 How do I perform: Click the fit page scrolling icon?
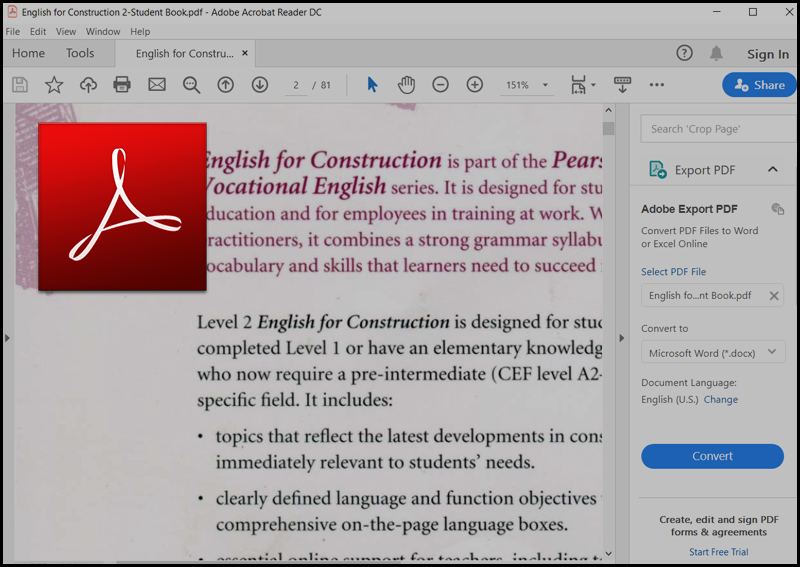point(578,85)
